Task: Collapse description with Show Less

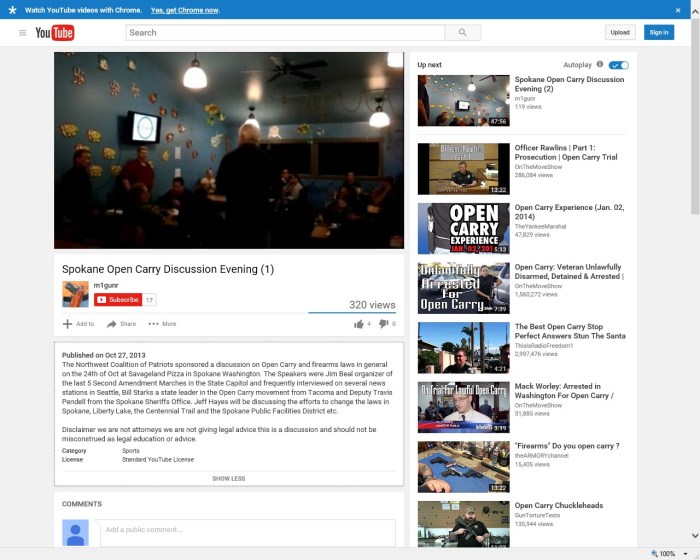Action: tap(229, 478)
